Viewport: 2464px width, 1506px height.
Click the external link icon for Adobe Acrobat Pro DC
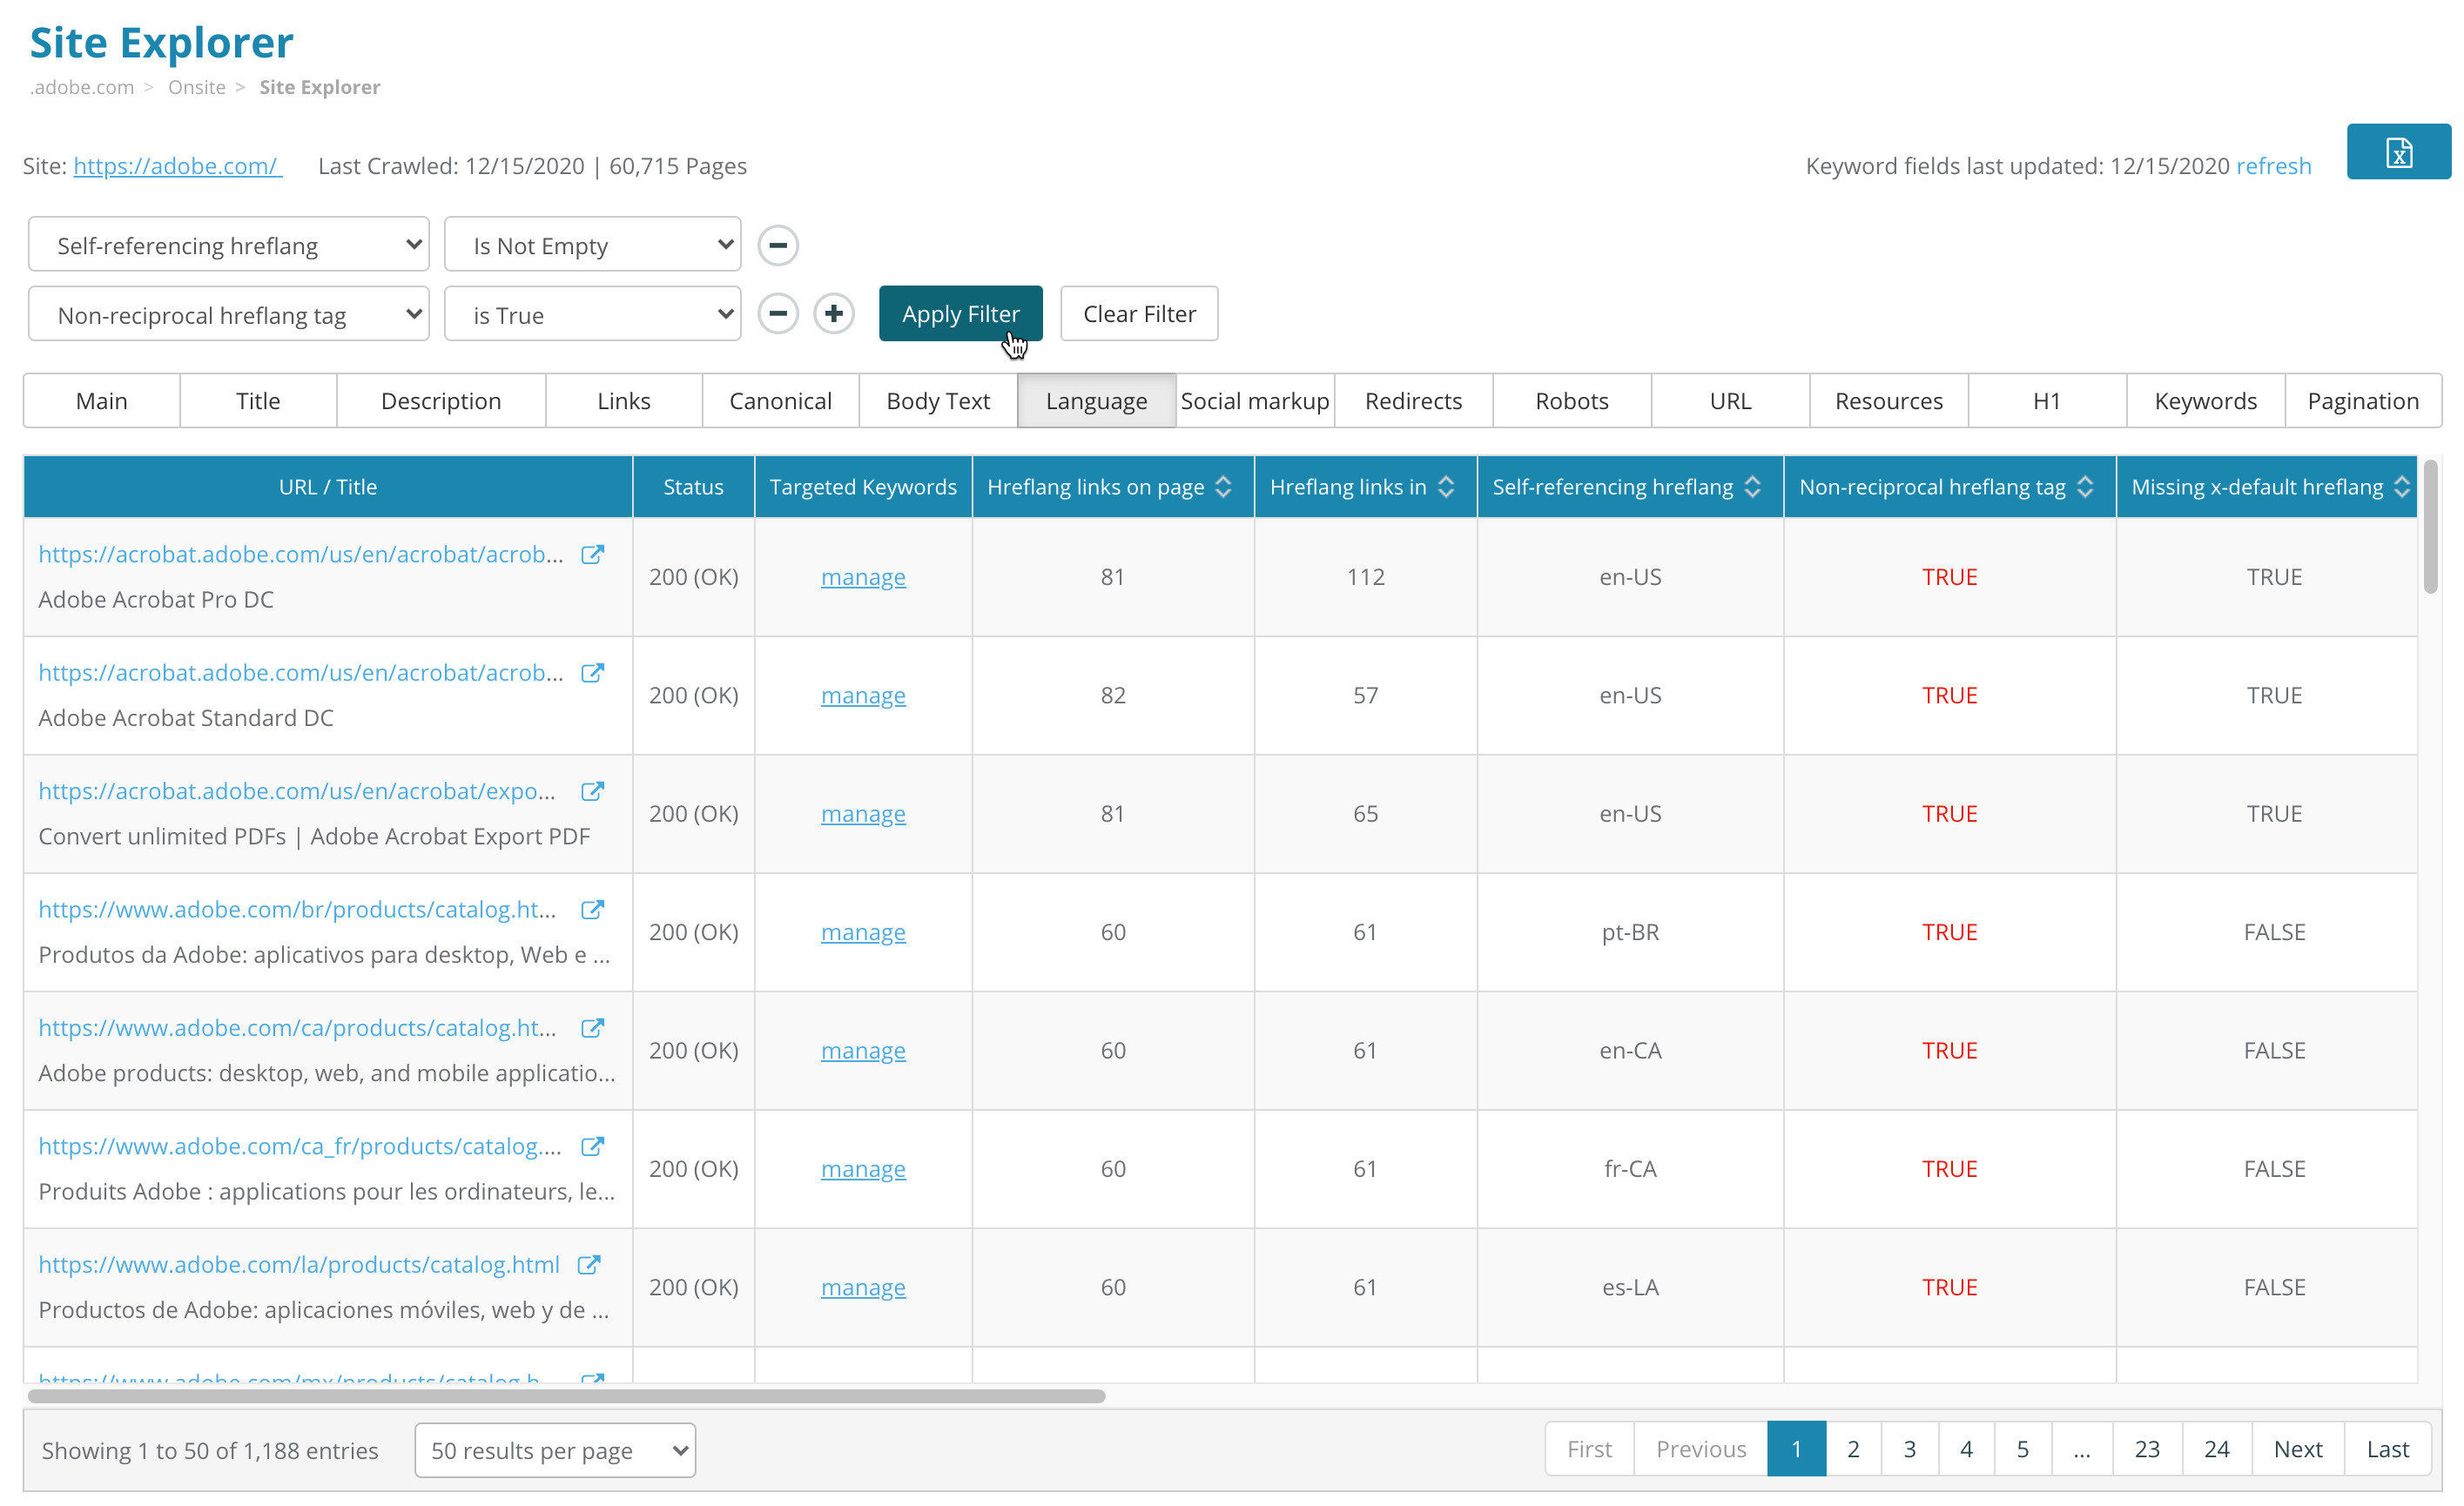pyautogui.click(x=593, y=553)
